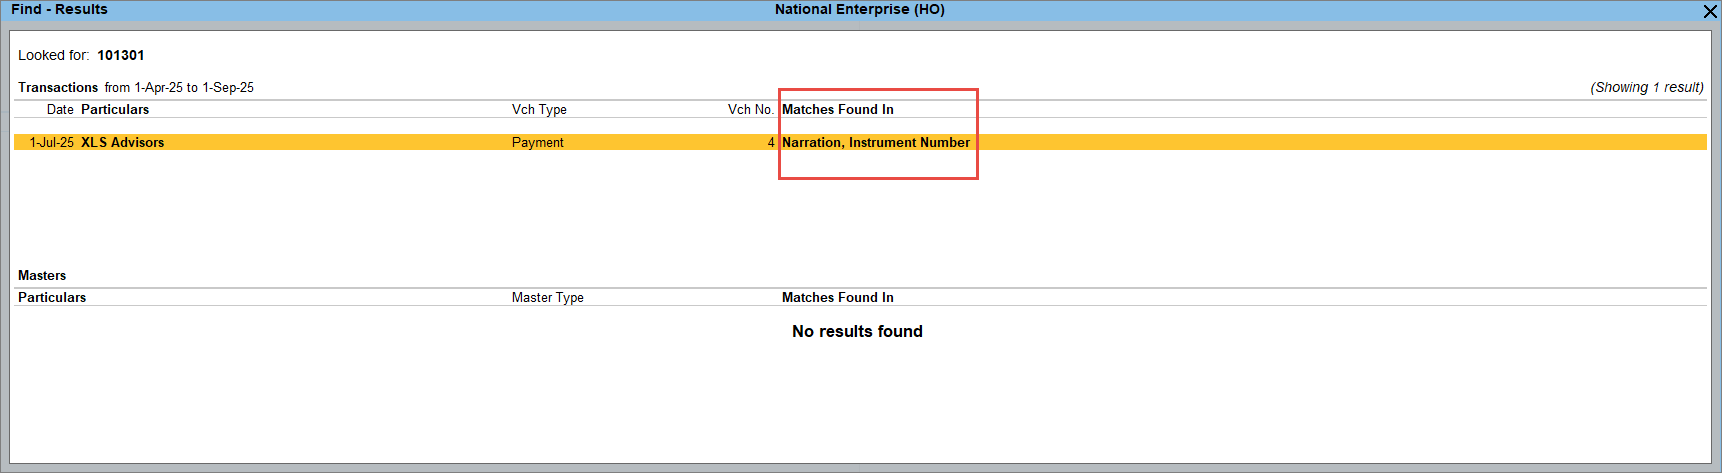This screenshot has height=473, width=1722.
Task: Click the Master Type column header
Action: [x=547, y=298]
